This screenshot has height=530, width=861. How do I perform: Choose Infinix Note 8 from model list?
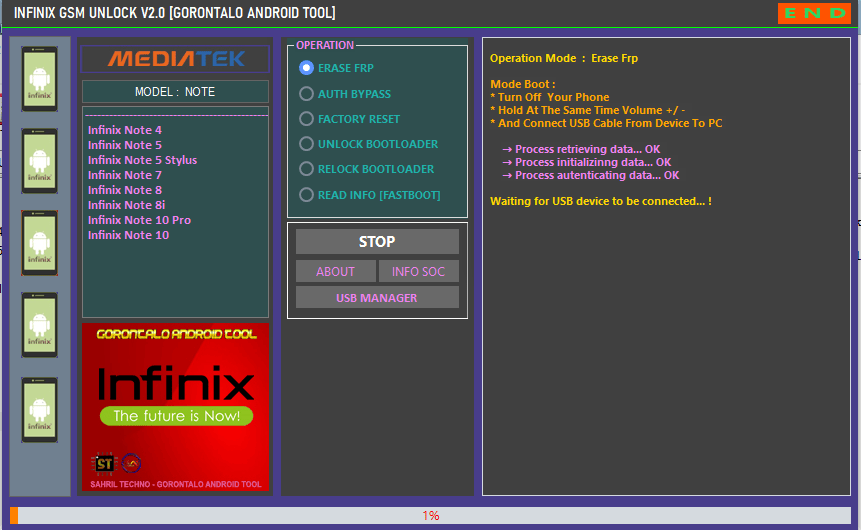coord(125,190)
